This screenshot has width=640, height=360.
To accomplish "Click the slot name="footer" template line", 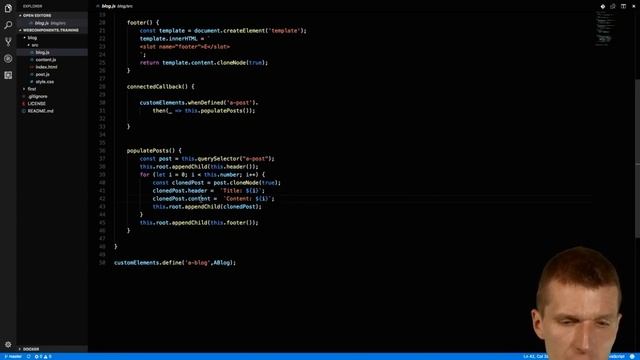I will 184,47.
